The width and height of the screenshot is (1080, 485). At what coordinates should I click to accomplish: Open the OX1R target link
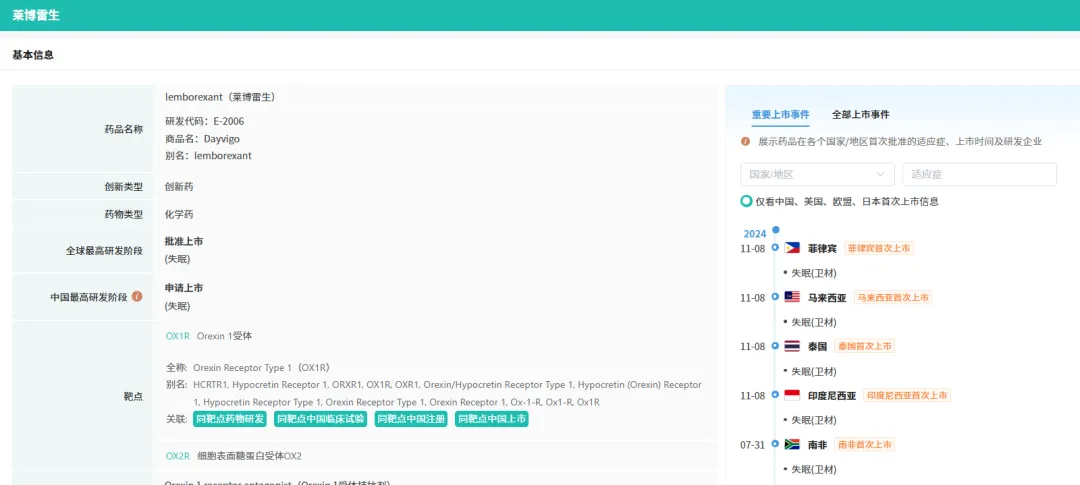coord(177,336)
